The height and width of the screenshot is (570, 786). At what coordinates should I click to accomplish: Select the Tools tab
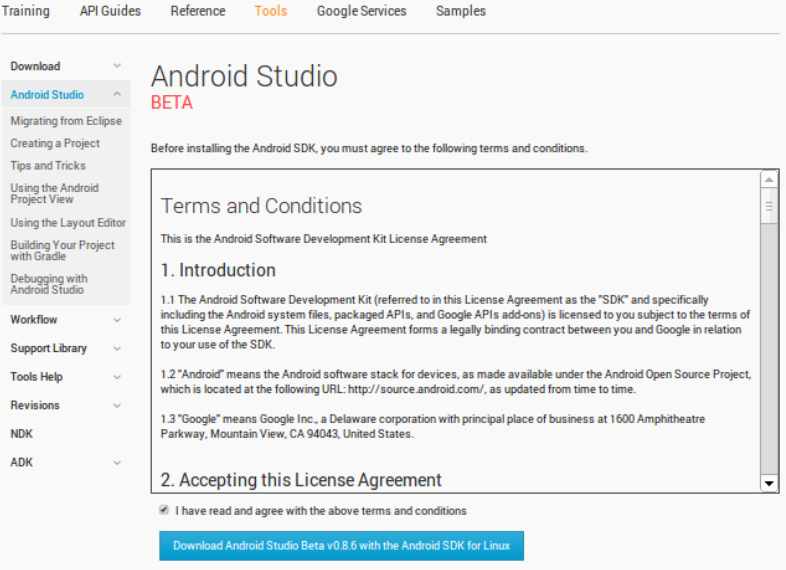click(x=271, y=11)
